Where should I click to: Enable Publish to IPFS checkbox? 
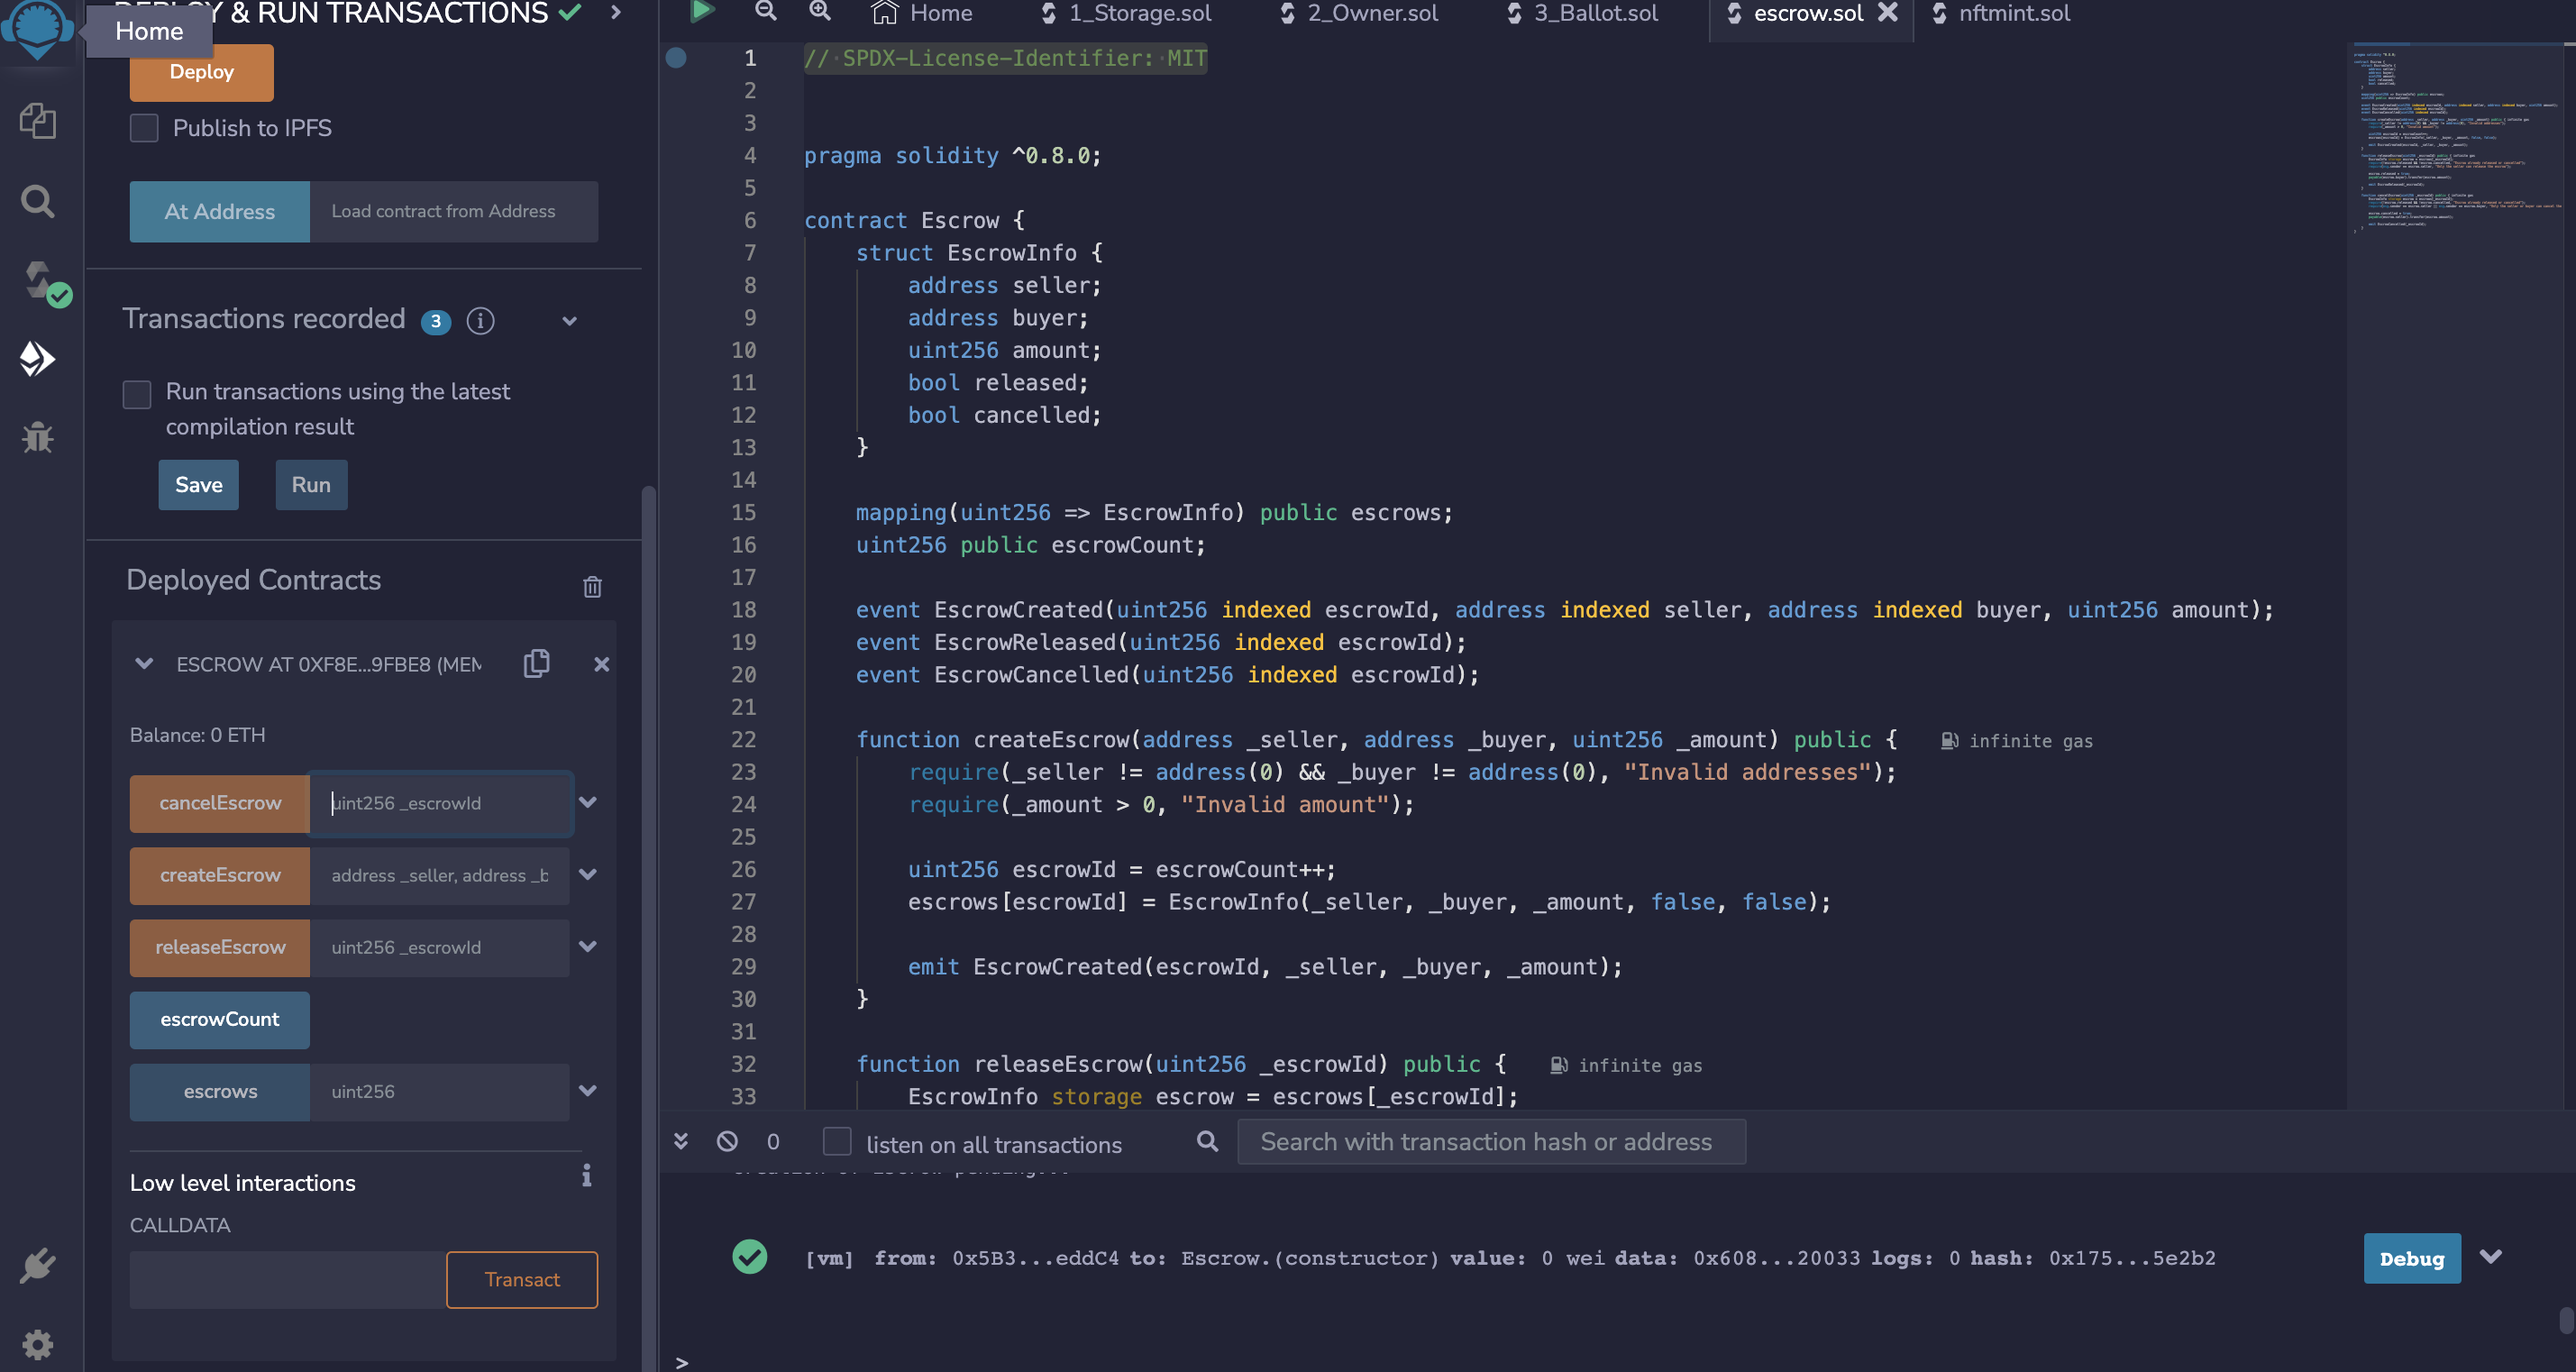[144, 128]
